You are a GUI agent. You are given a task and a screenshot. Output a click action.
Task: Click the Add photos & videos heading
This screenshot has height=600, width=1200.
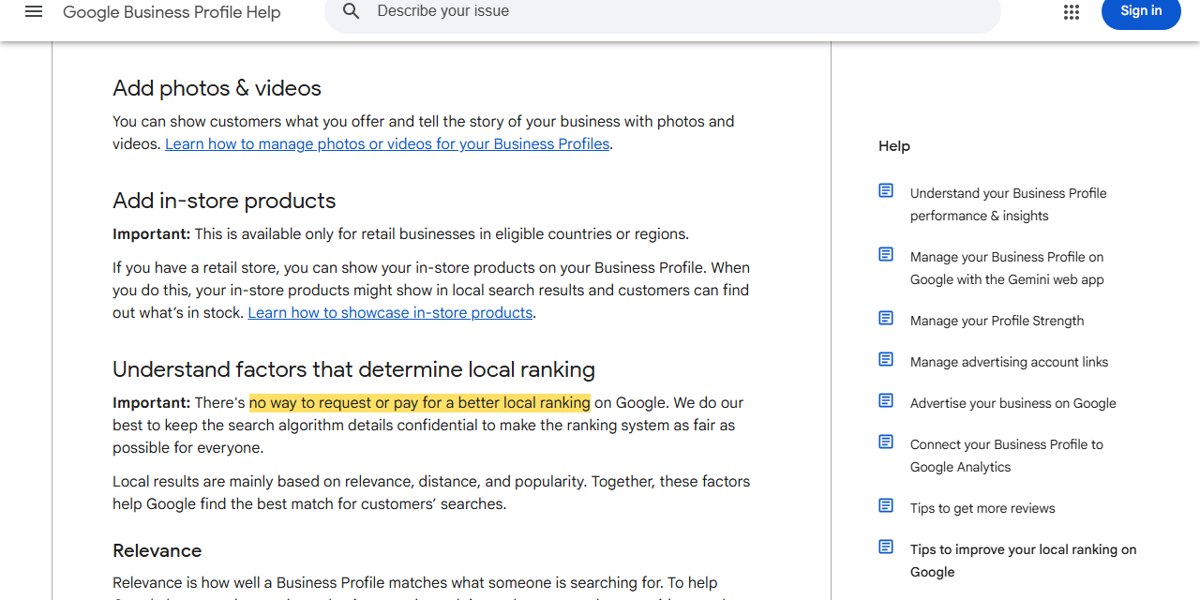pyautogui.click(x=217, y=88)
